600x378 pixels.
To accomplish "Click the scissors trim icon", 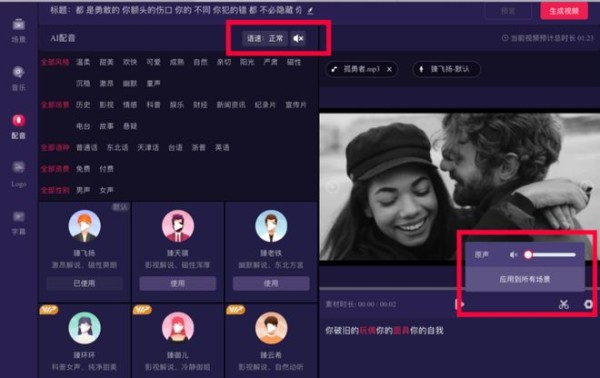I will [x=563, y=305].
